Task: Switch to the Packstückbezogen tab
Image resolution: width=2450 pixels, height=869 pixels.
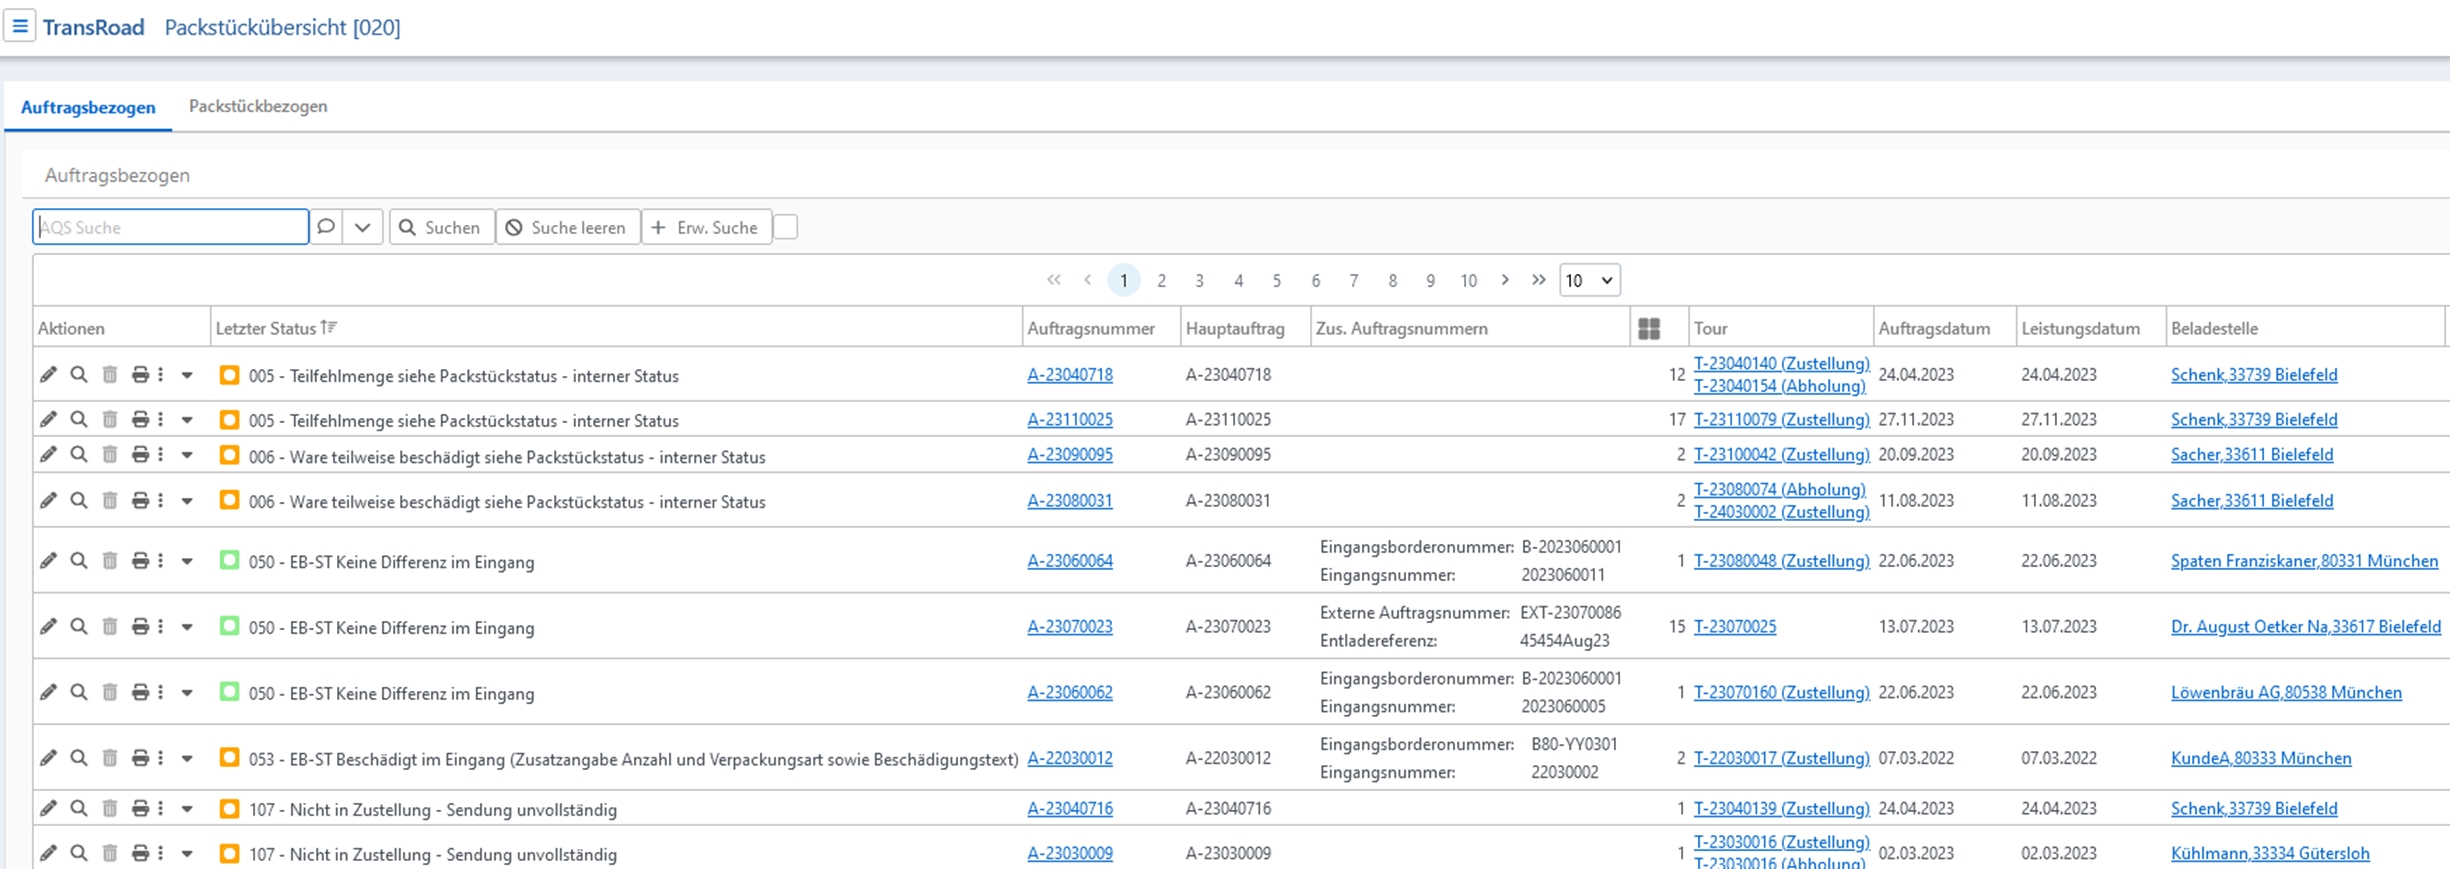Action: (x=258, y=106)
